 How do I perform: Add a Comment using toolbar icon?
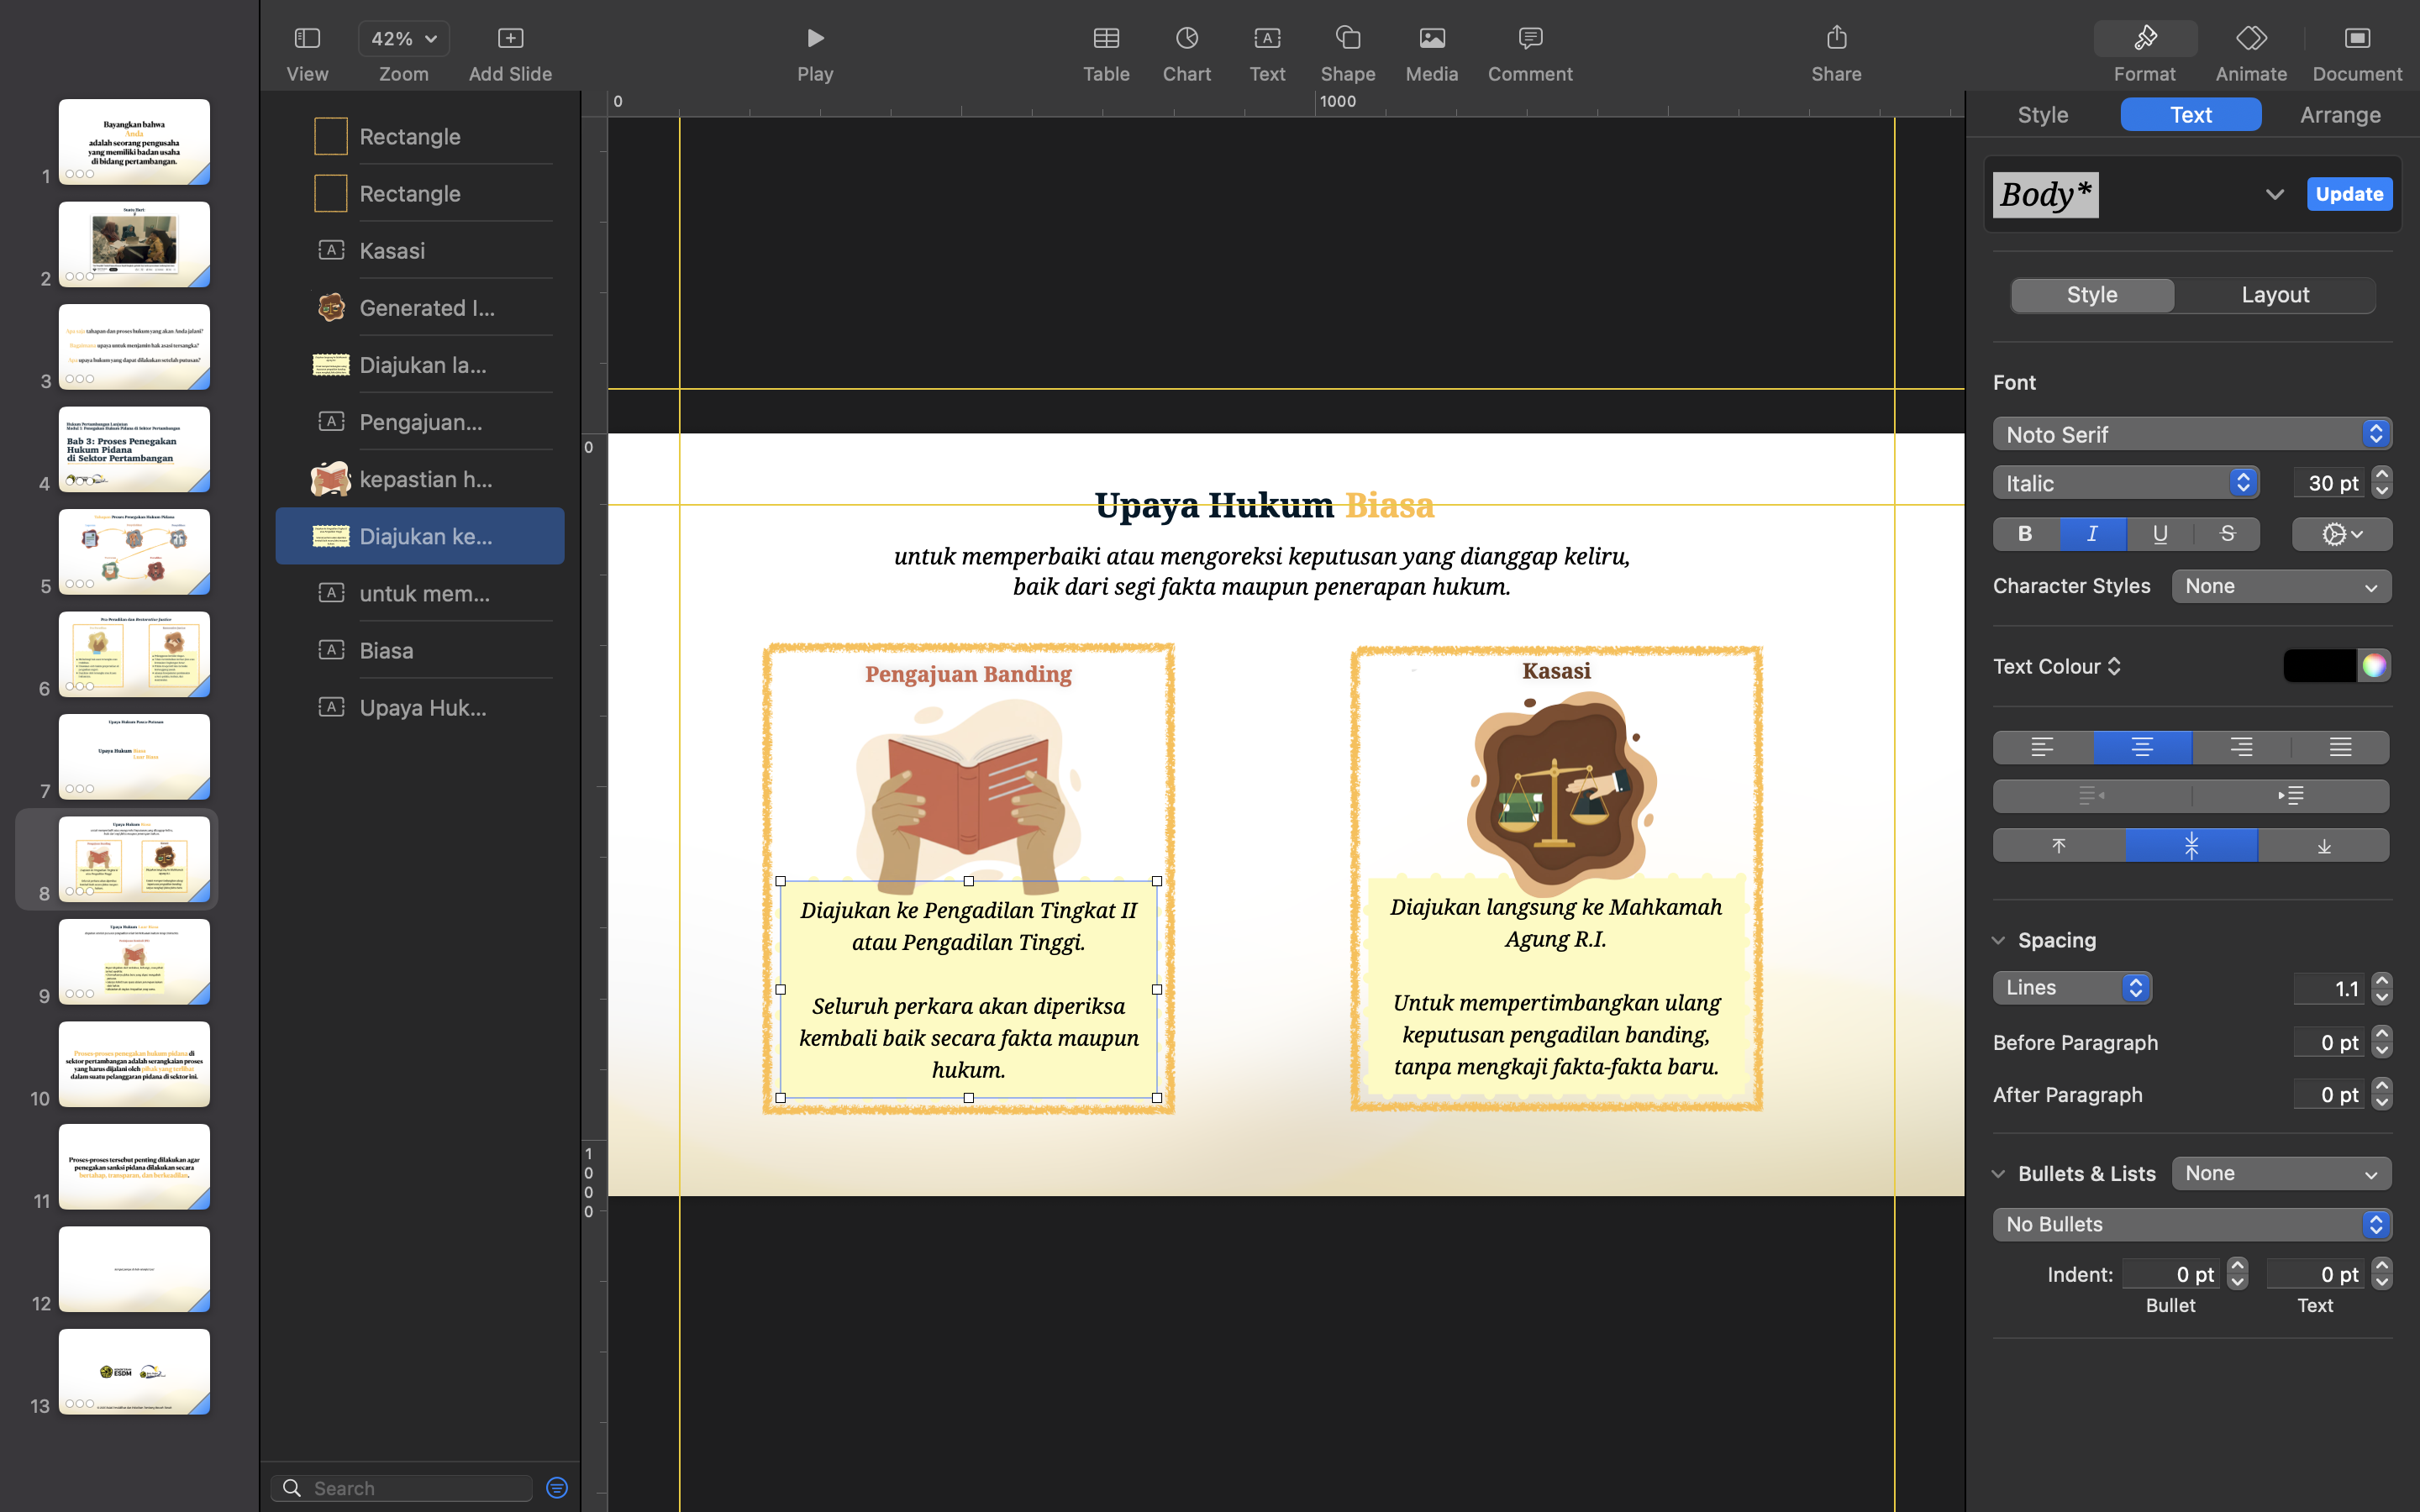click(1529, 39)
